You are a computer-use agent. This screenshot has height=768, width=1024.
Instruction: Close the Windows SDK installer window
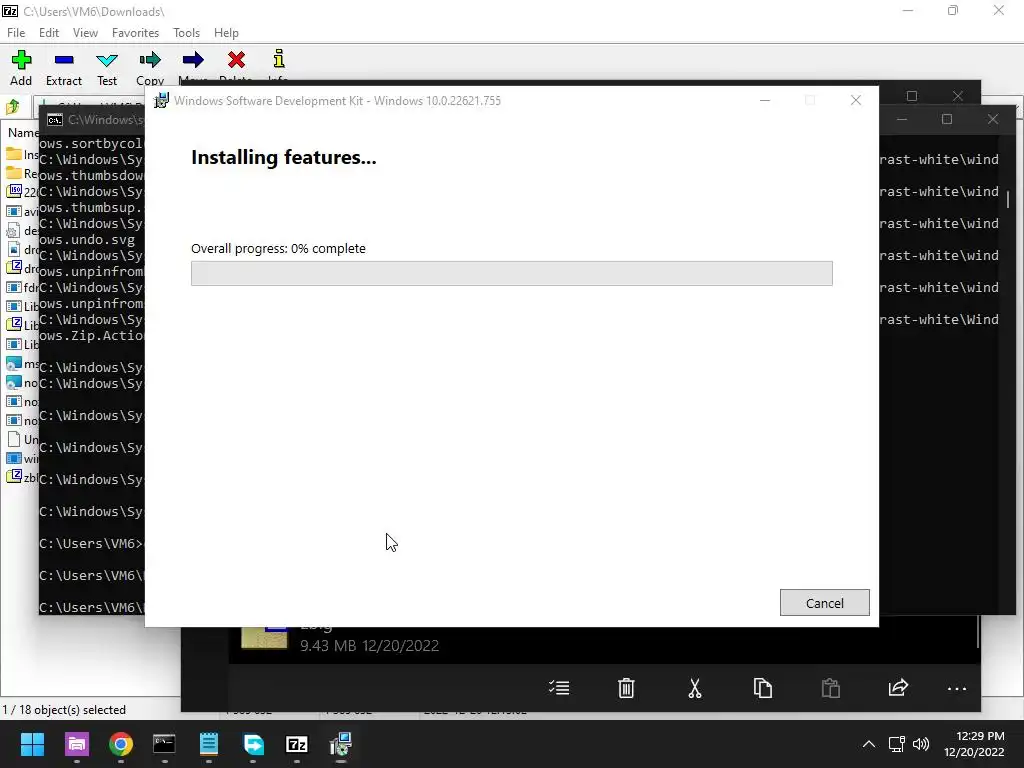856,100
